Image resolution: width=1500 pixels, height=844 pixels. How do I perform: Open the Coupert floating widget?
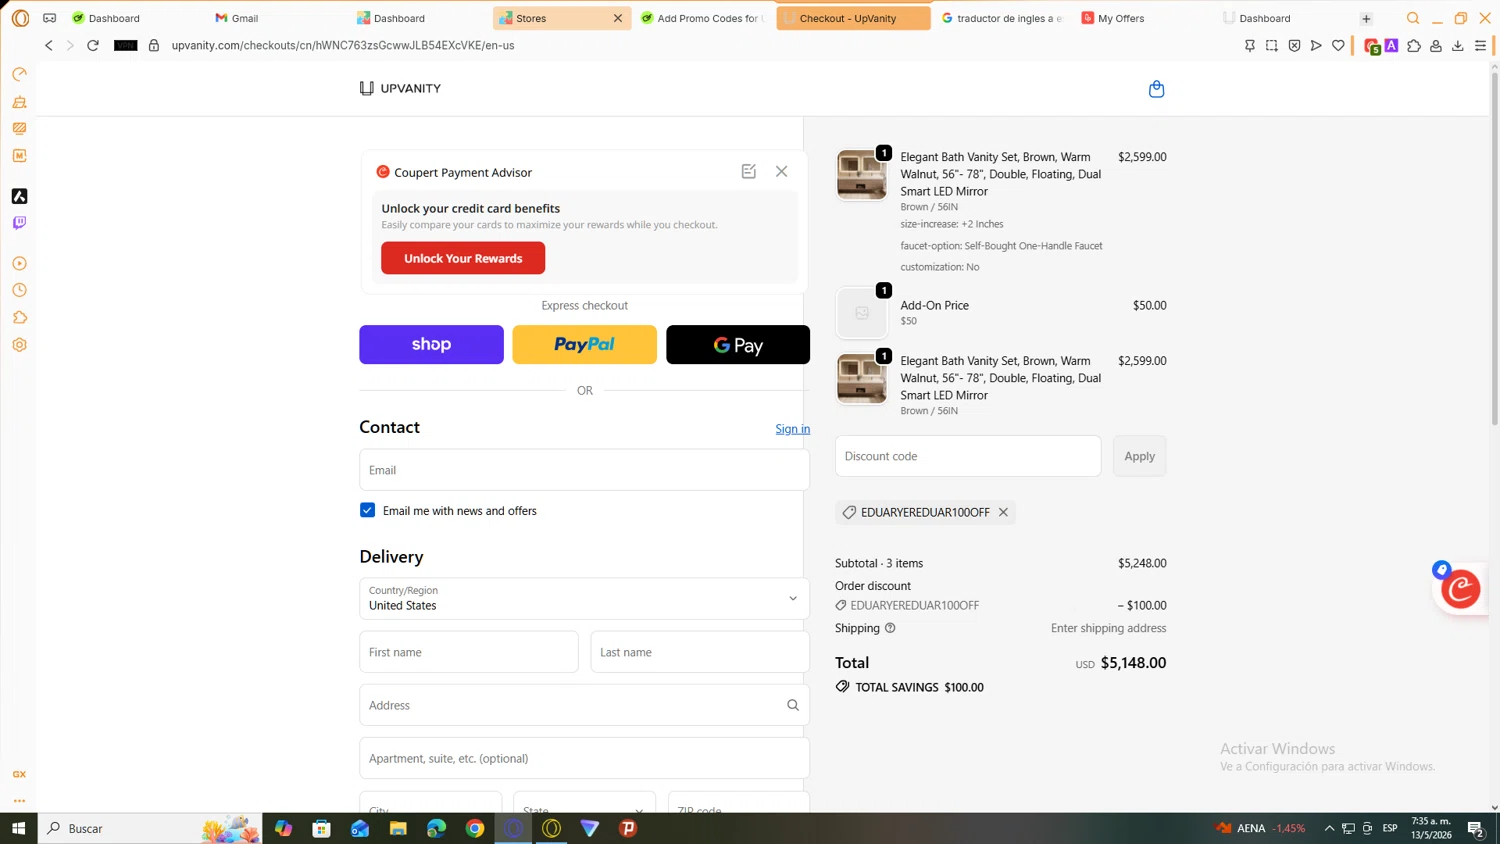click(1460, 588)
